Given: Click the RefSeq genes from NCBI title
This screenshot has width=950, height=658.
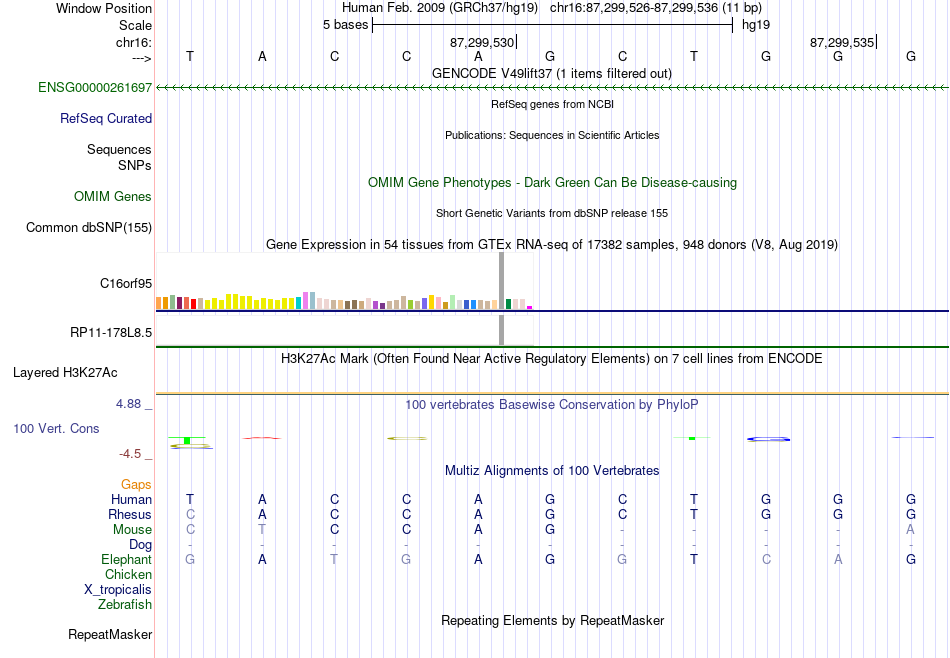Looking at the screenshot, I should (x=552, y=104).
